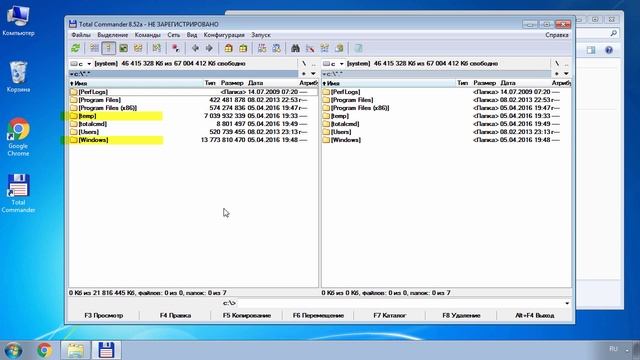
Task: Switch to thumbnails view toolbar icon
Action: coord(123,48)
